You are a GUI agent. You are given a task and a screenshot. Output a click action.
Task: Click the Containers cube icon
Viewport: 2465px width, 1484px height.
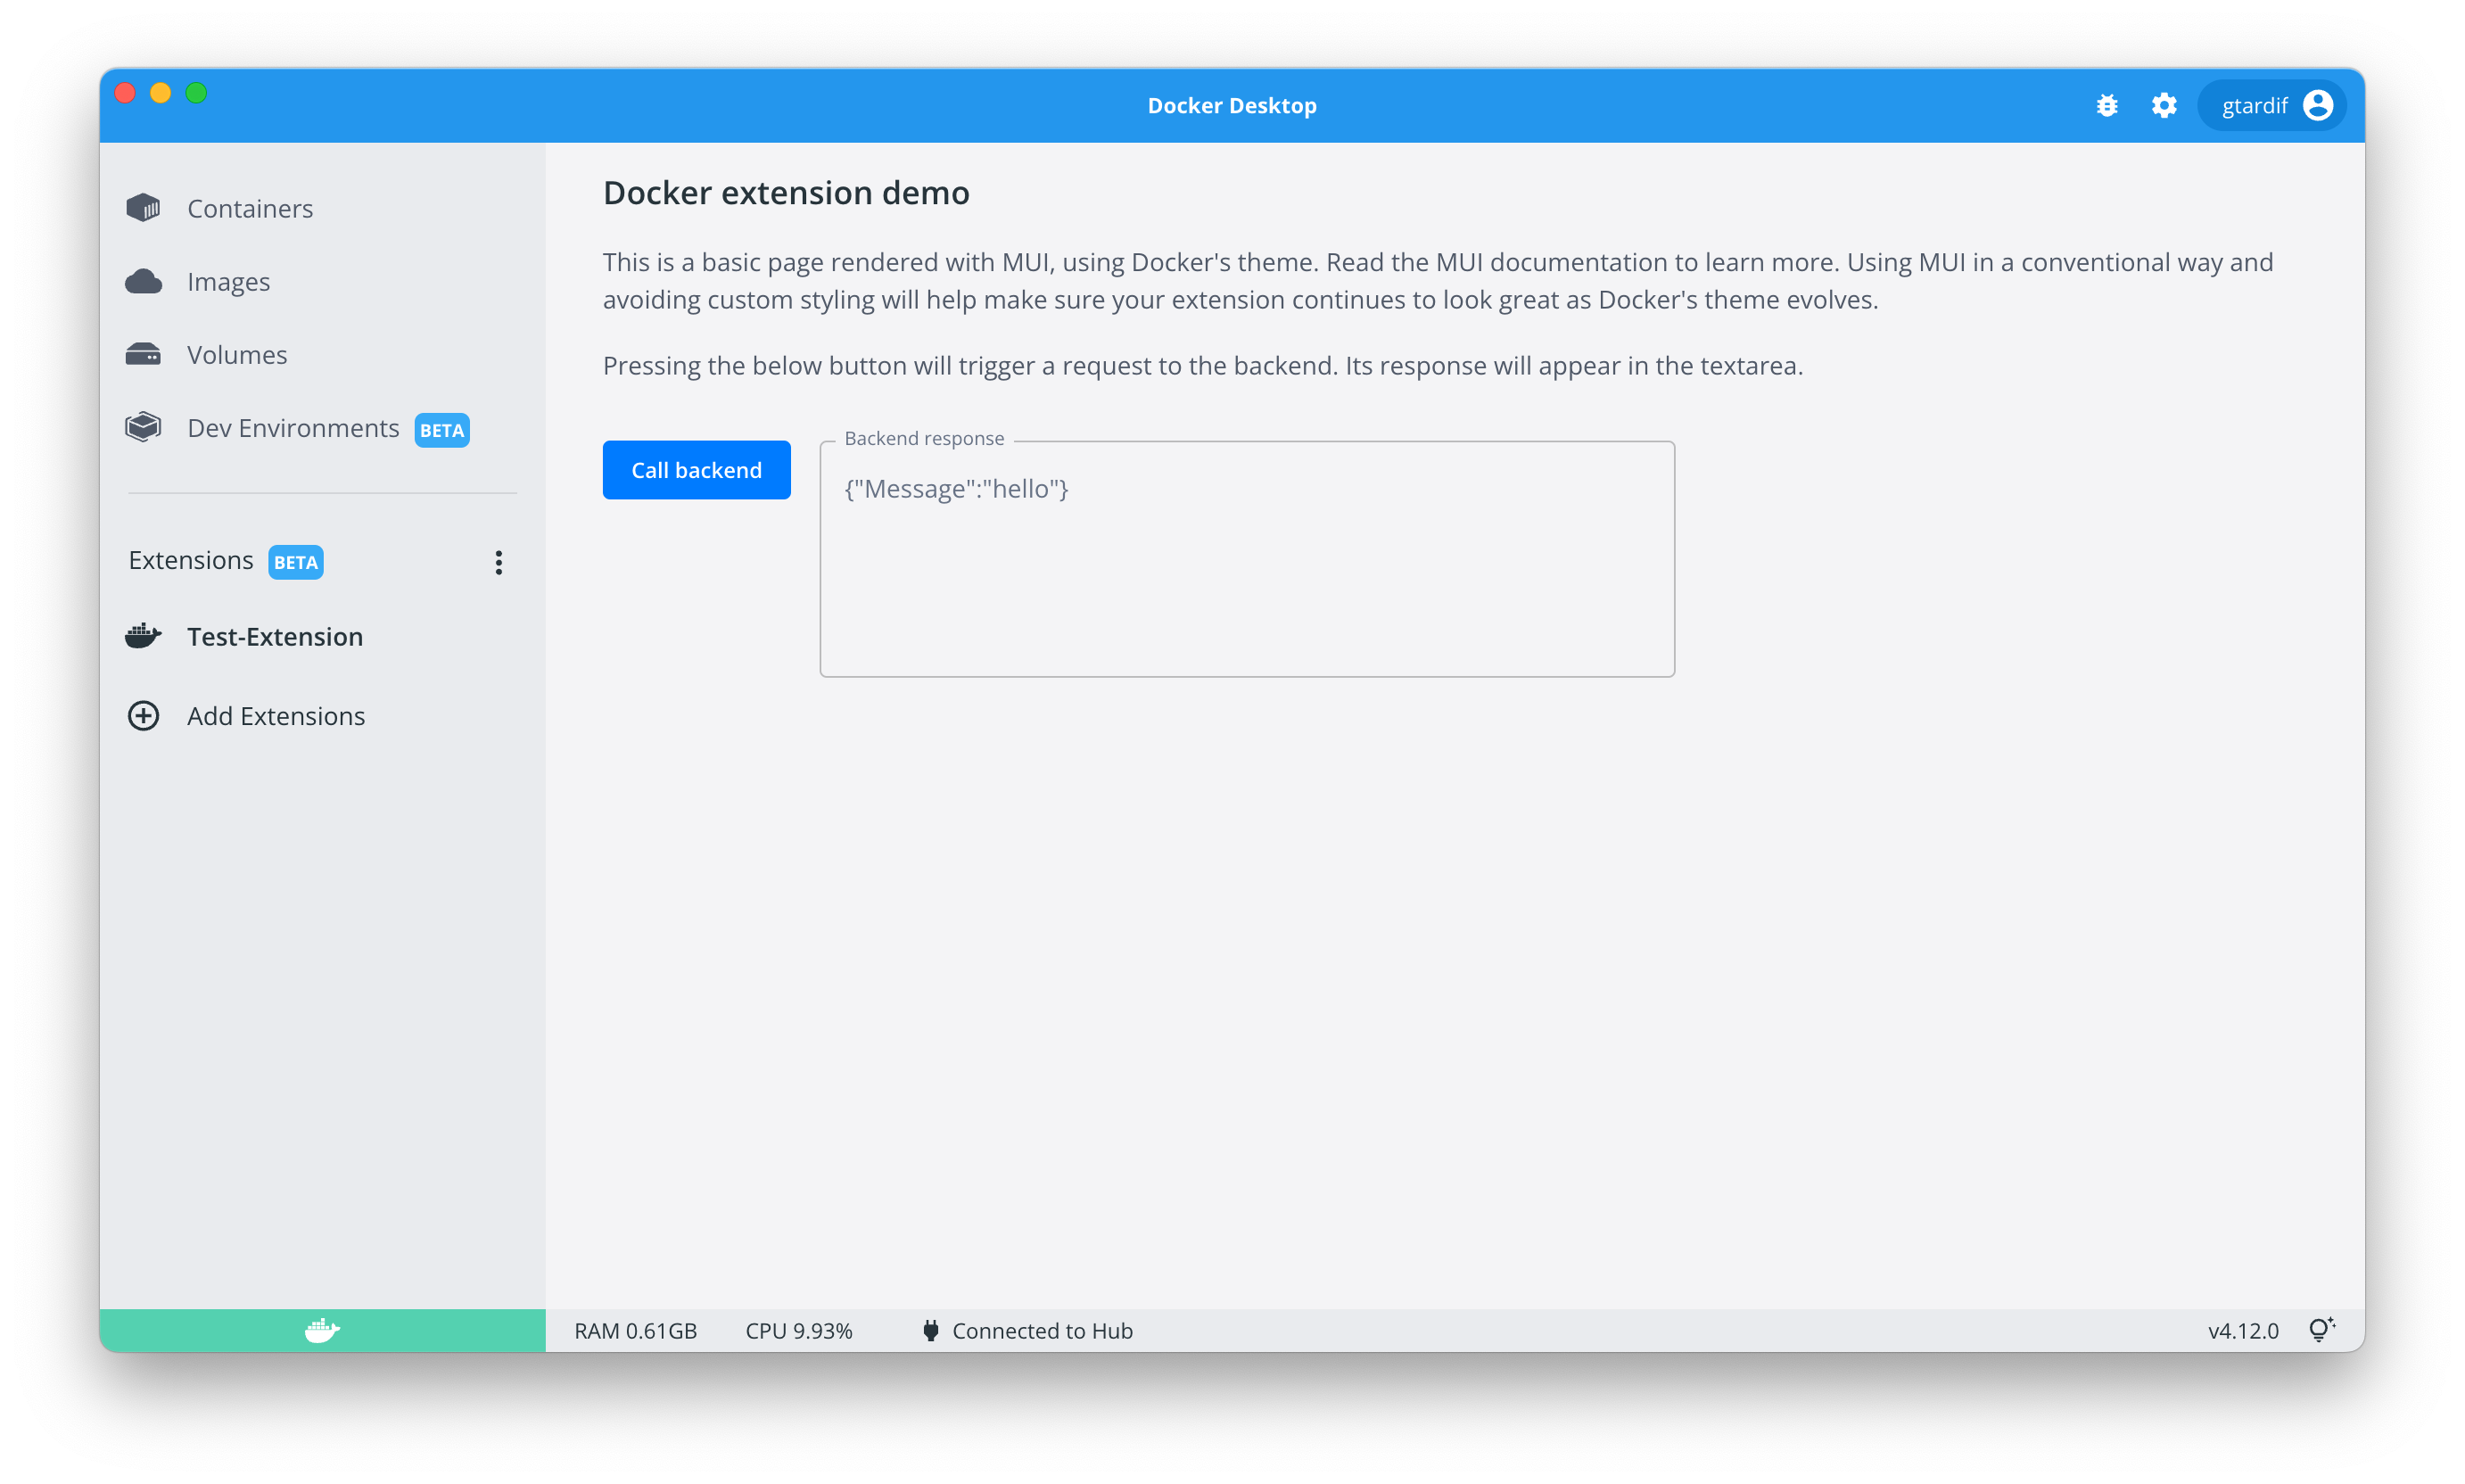[x=143, y=208]
